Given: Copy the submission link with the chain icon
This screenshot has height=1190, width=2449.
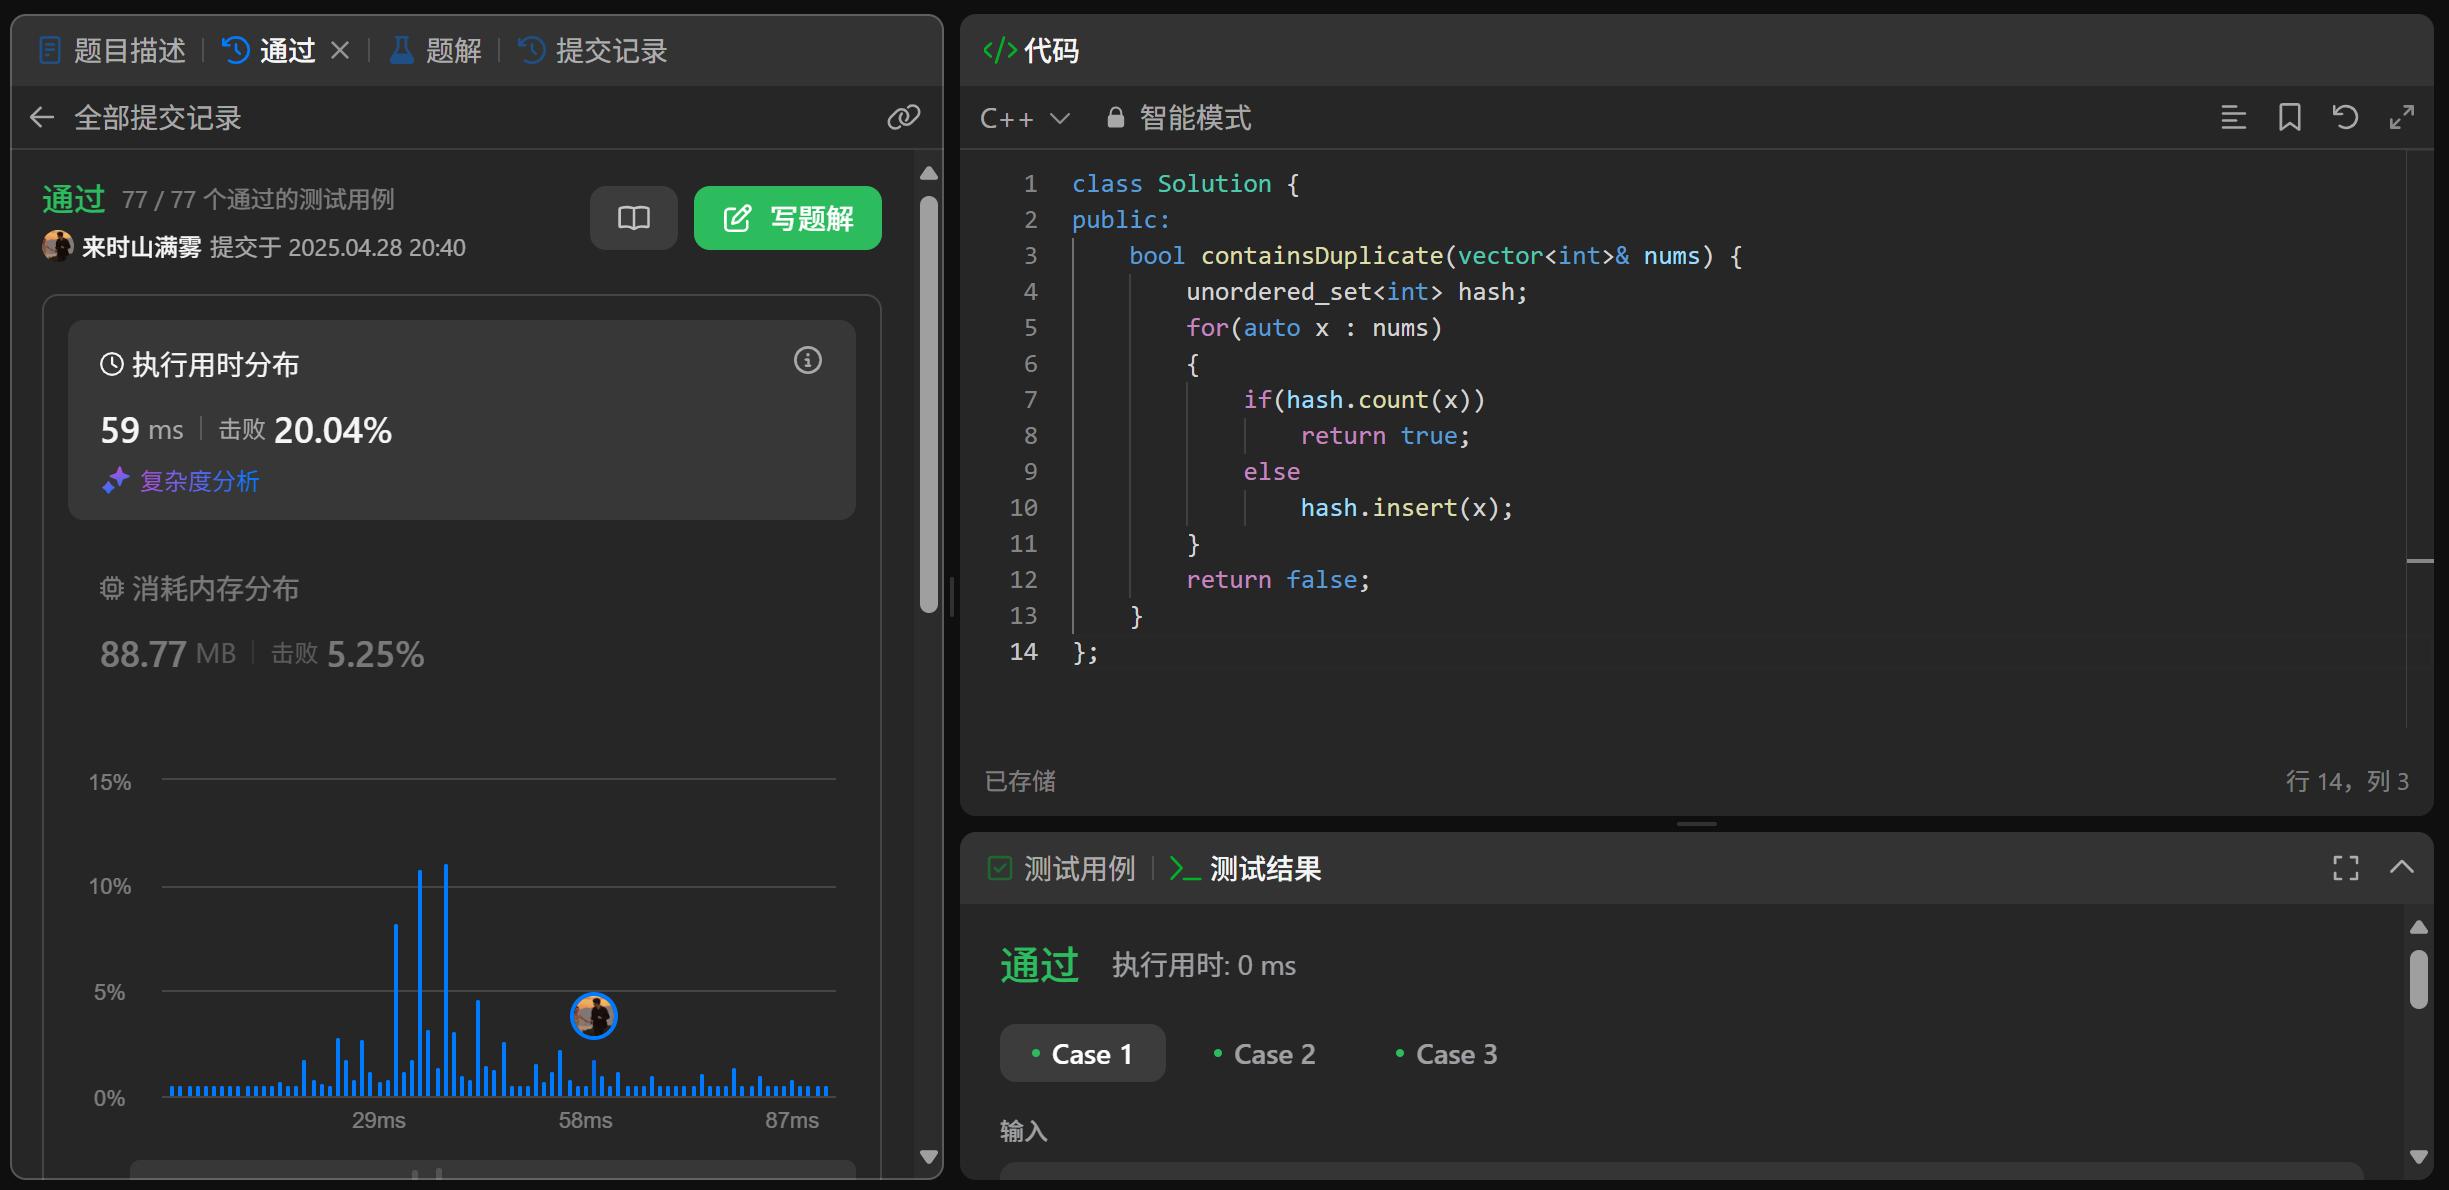Looking at the screenshot, I should pos(903,118).
